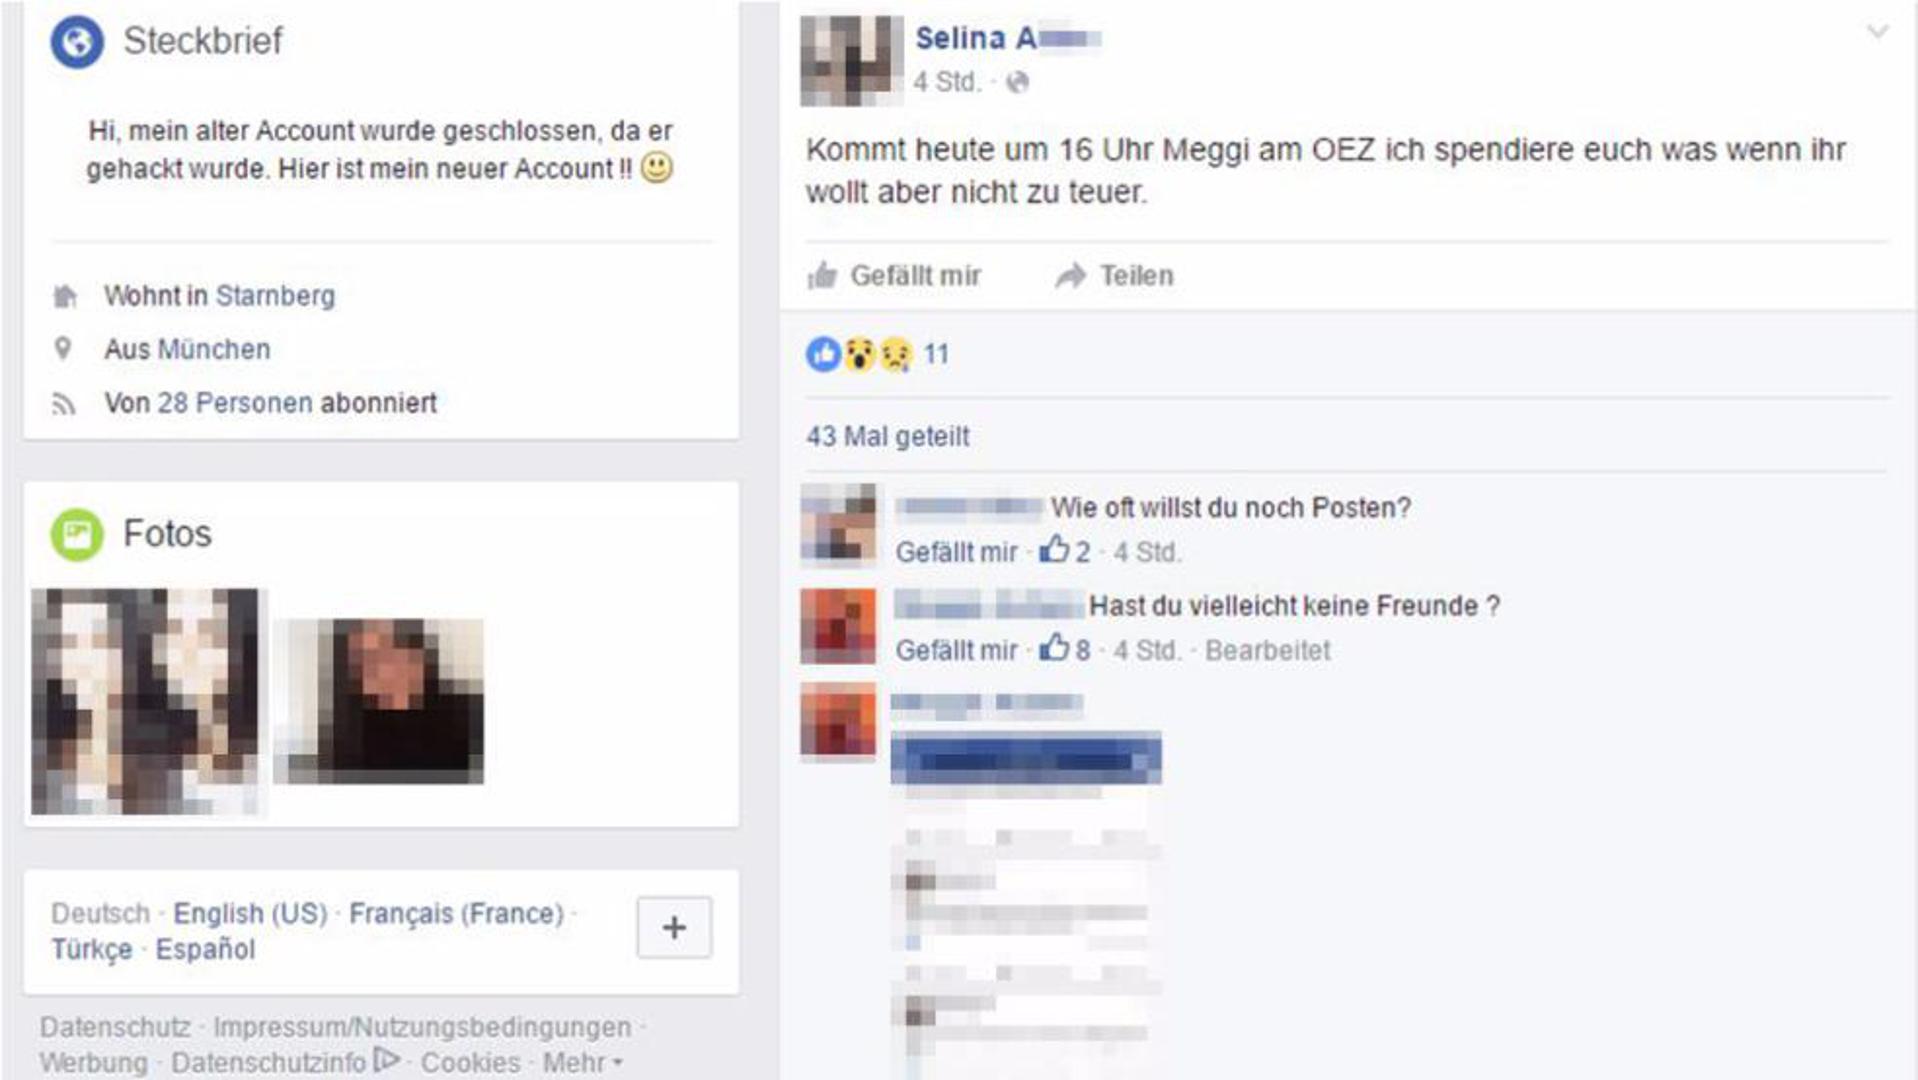1918x1080 pixels.
Task: Expand the Mehr footer dropdown
Action: [583, 1062]
